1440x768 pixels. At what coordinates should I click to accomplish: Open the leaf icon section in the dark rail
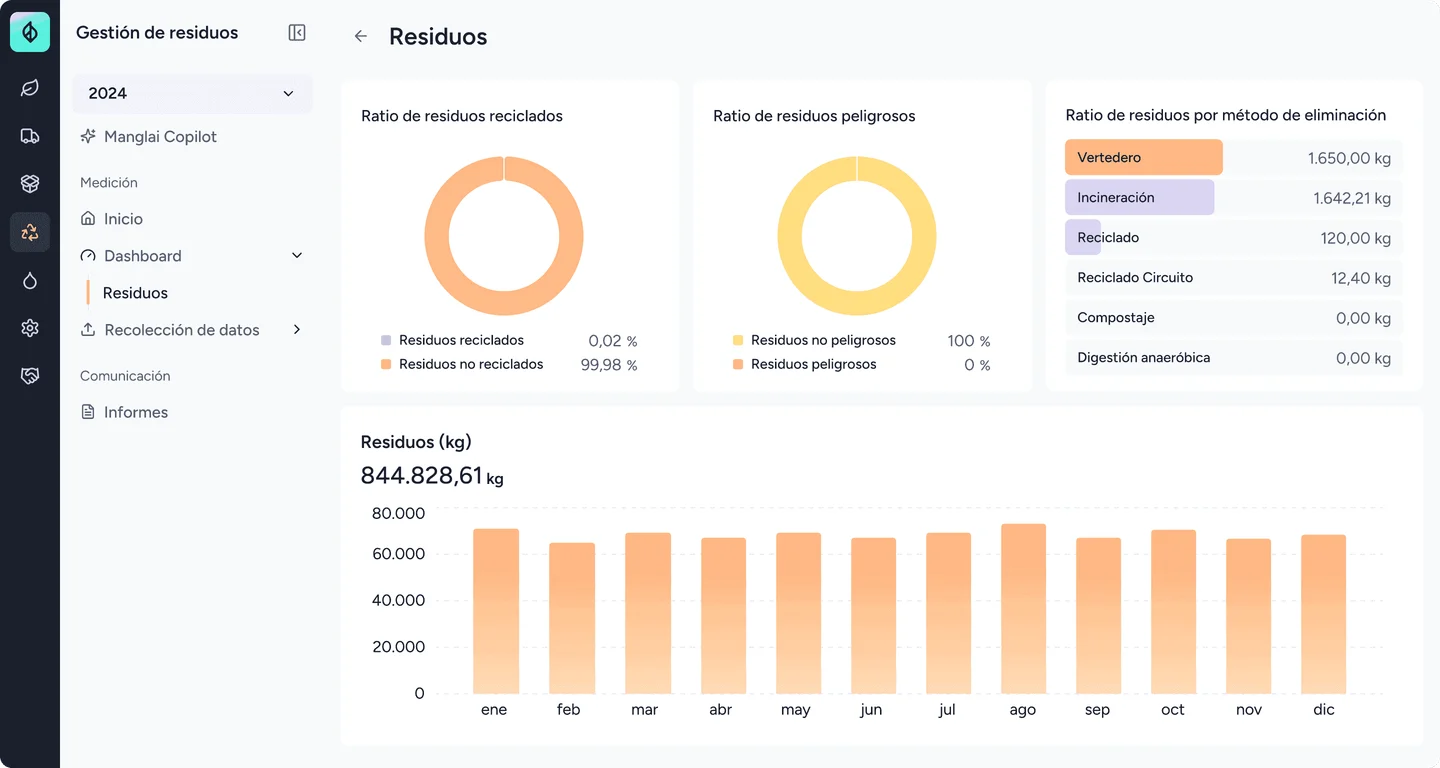click(30, 88)
